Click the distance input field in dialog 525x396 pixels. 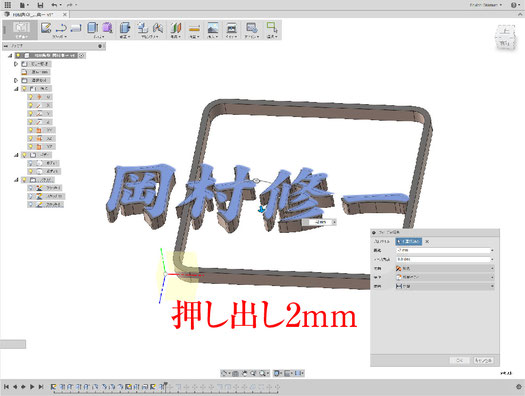(443, 250)
